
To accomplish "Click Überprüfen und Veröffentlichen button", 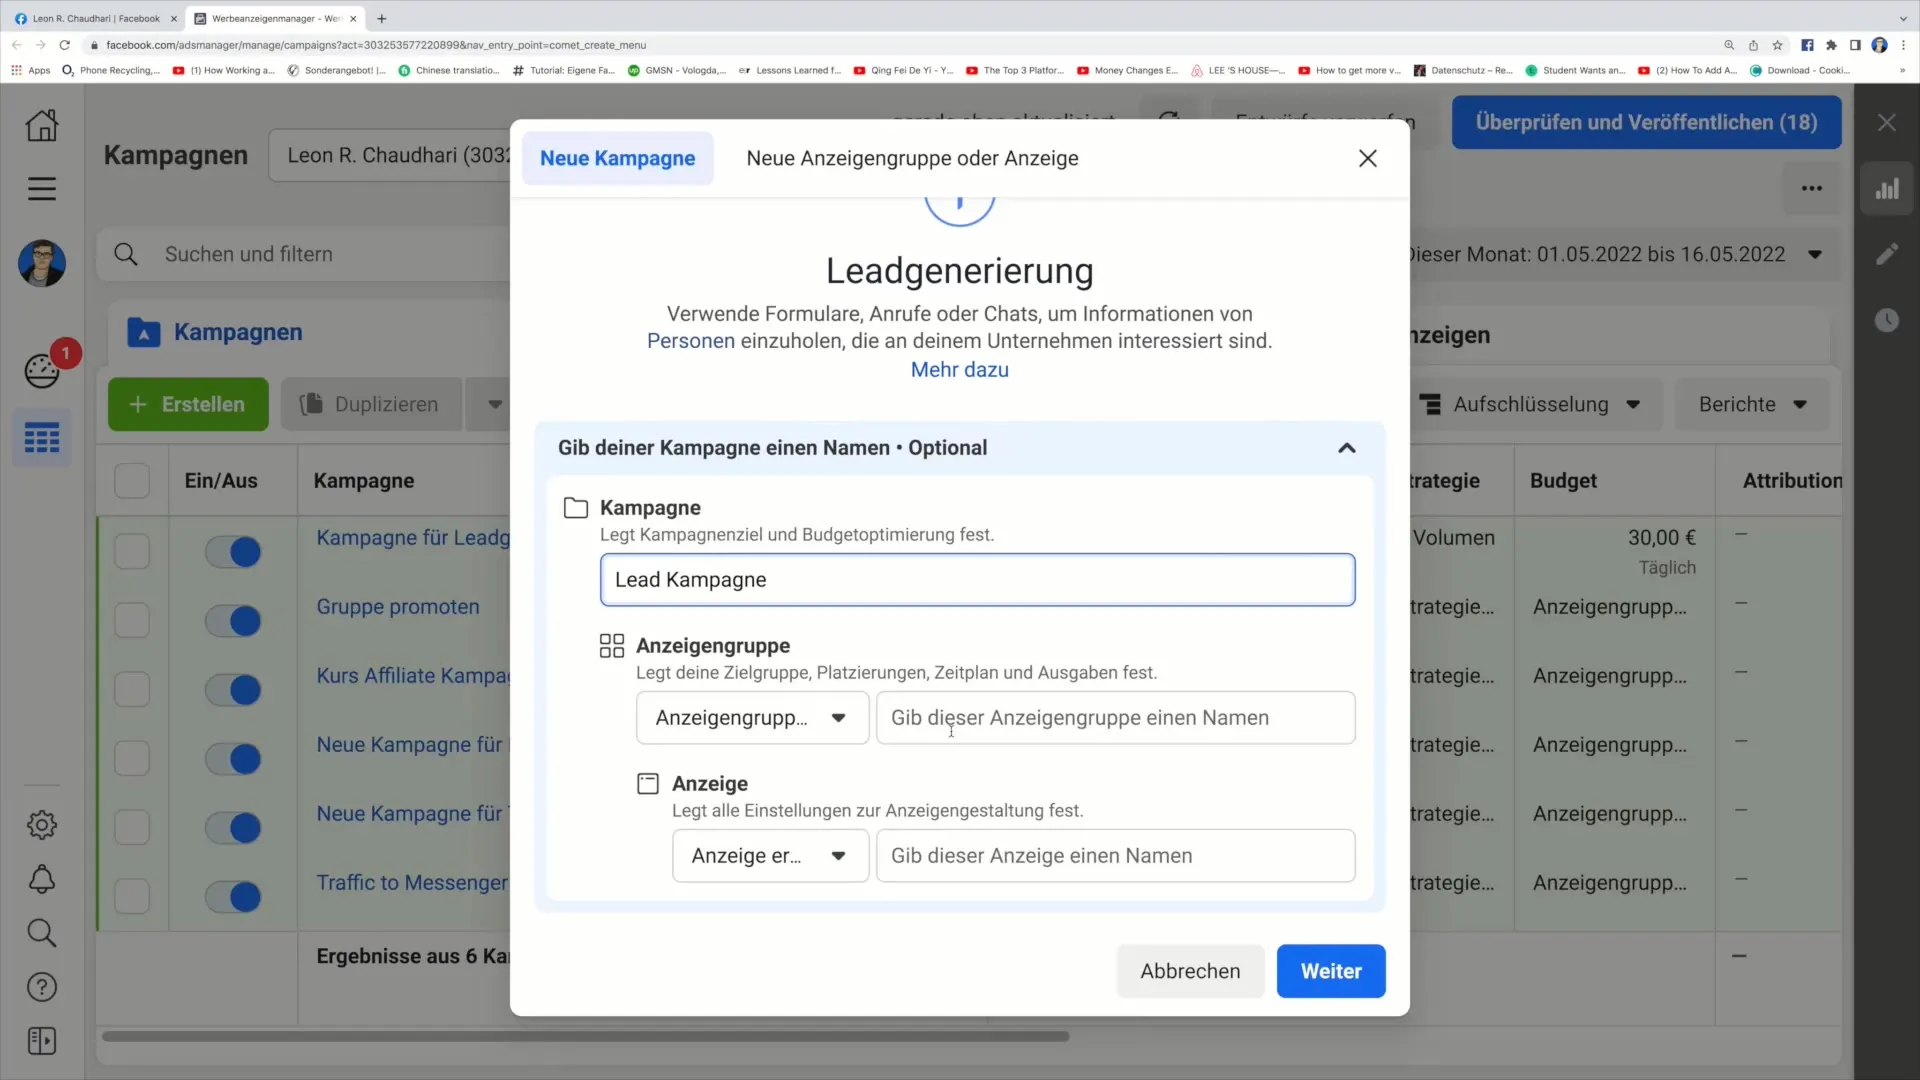I will (x=1646, y=122).
